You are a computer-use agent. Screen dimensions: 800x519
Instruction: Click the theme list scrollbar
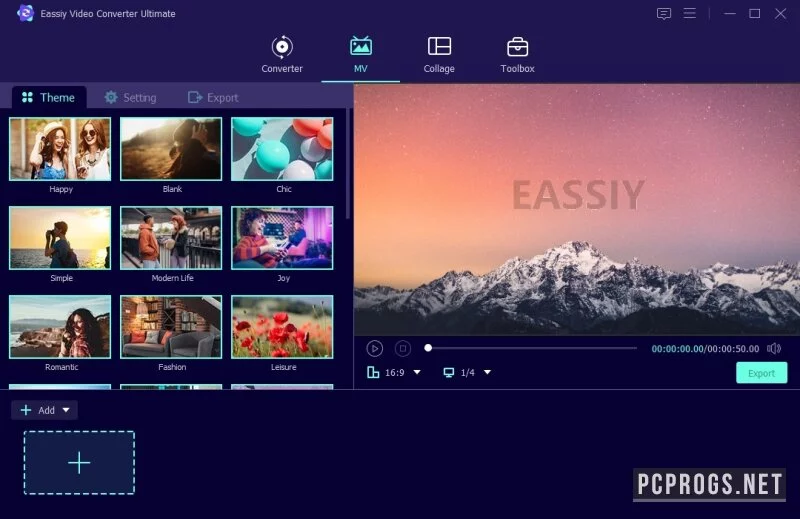point(347,163)
